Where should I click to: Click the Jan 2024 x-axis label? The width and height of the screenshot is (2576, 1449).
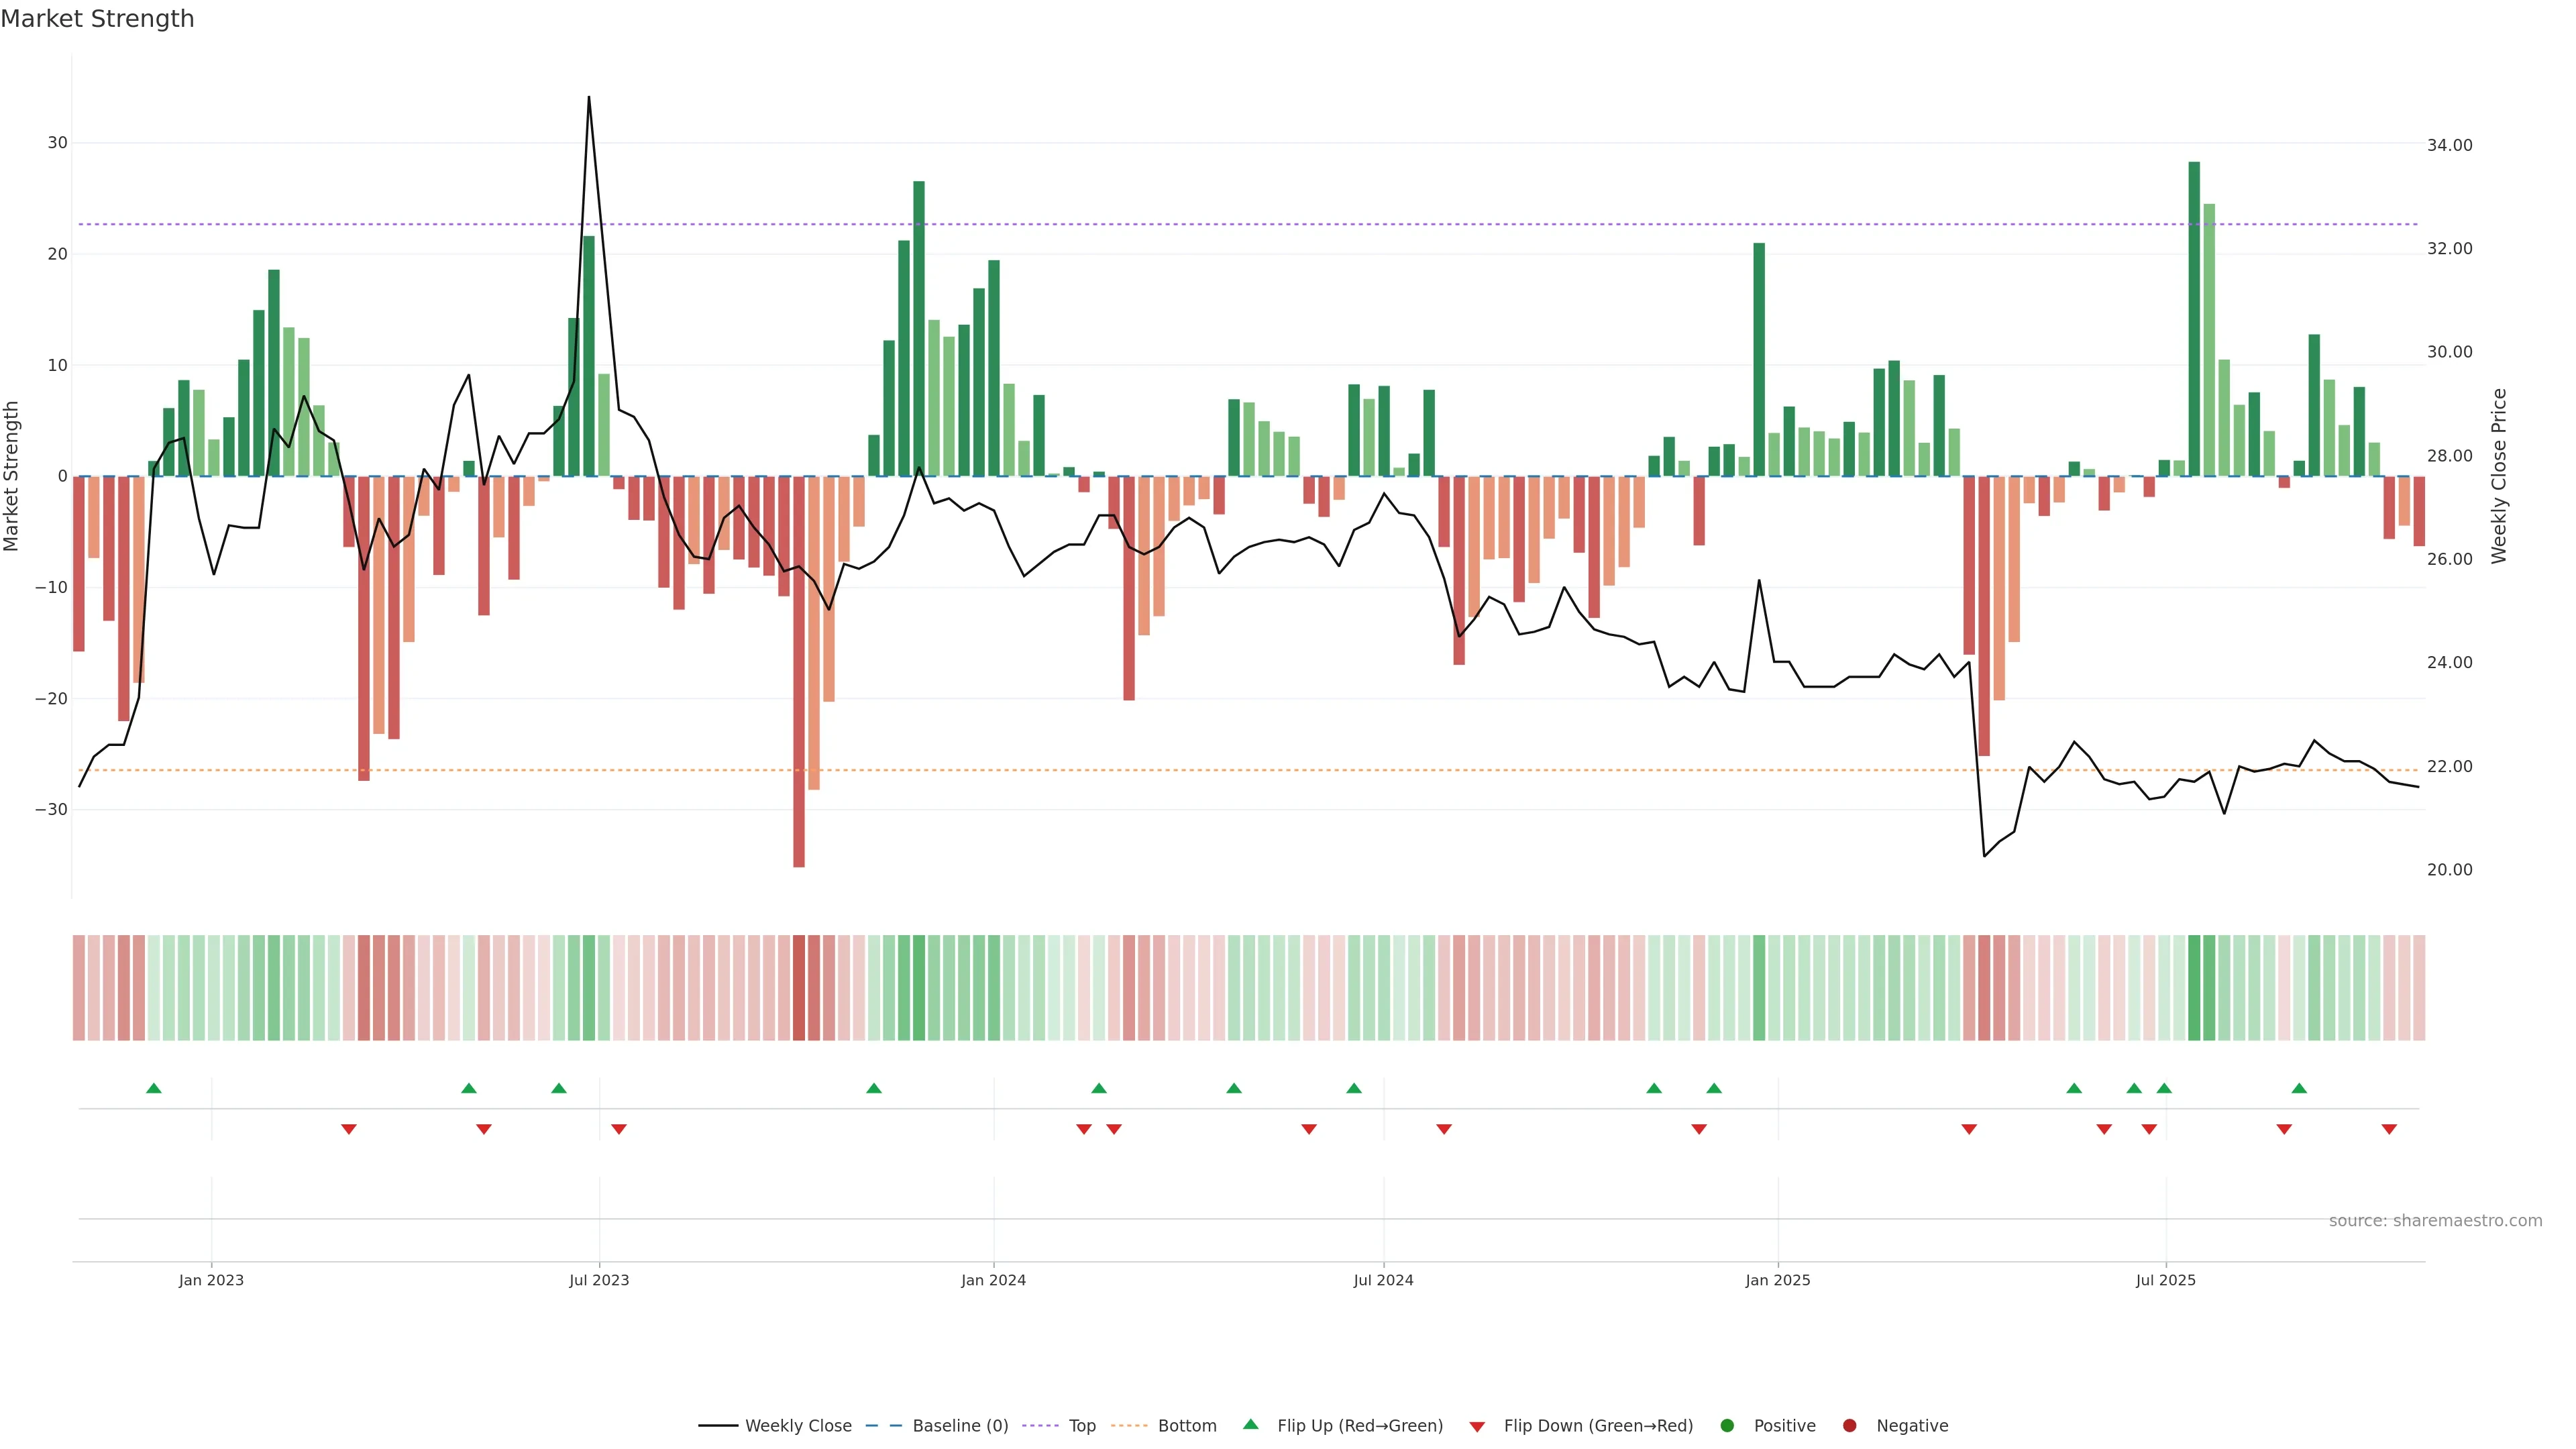coord(993,1280)
